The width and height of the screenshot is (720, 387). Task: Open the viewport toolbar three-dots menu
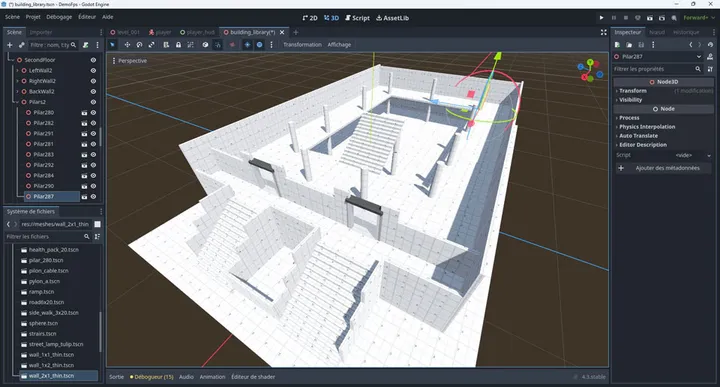[271, 45]
